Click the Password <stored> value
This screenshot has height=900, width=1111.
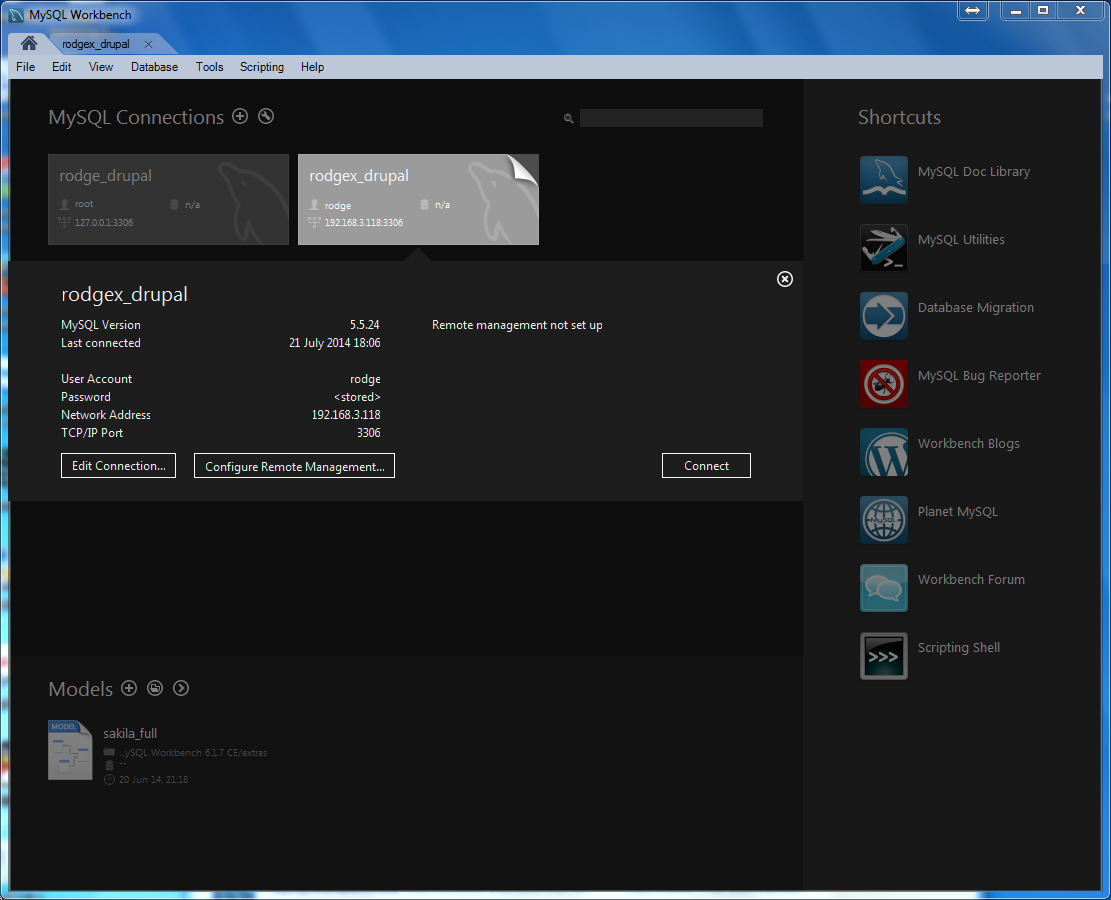357,397
